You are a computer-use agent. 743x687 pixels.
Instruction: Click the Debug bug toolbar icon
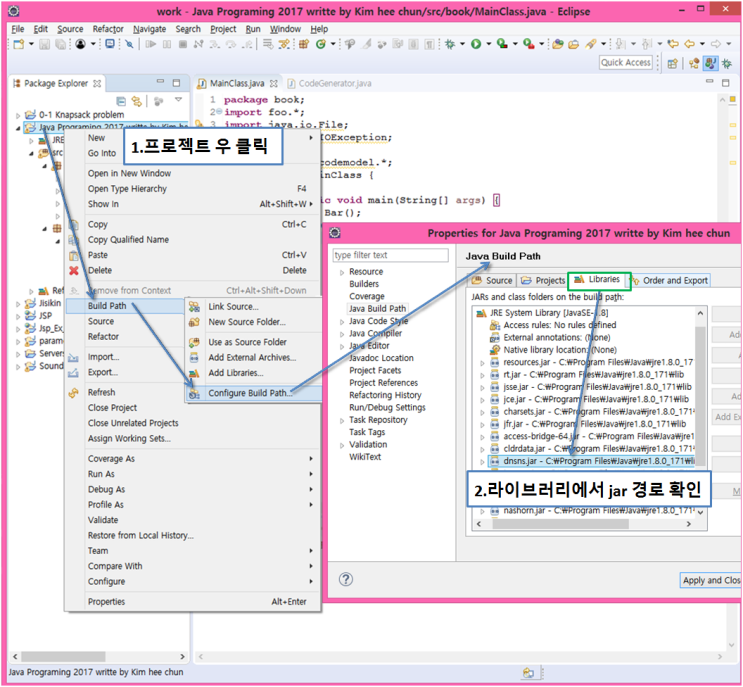click(x=449, y=44)
